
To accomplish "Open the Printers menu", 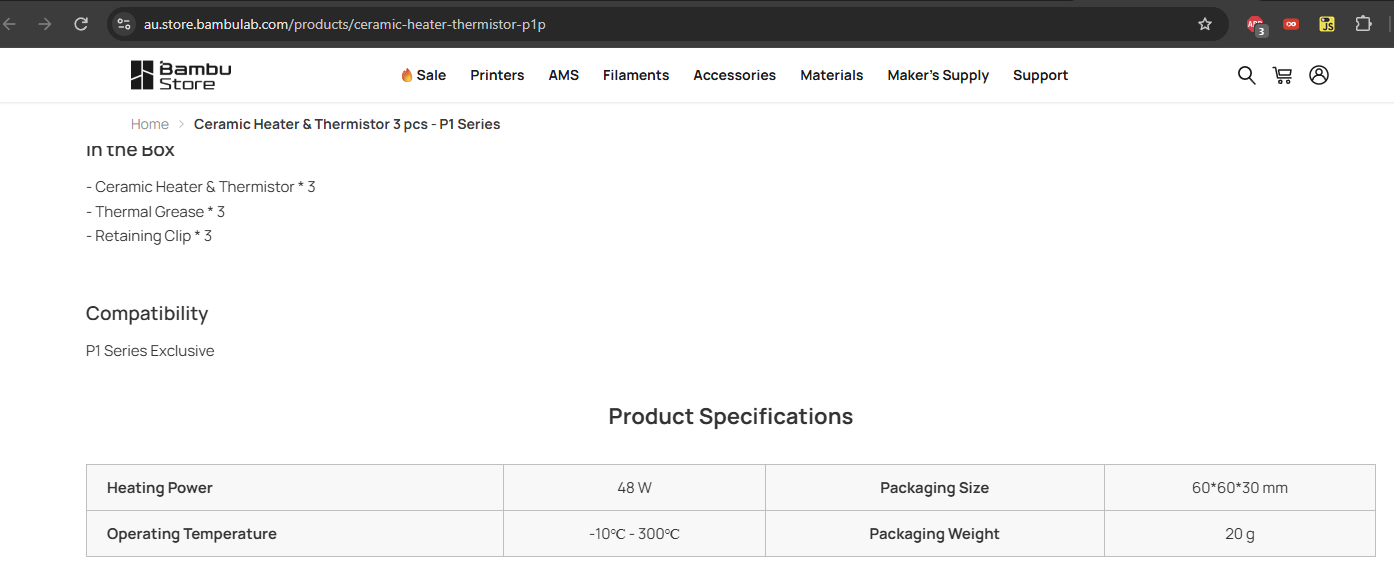I will [497, 75].
